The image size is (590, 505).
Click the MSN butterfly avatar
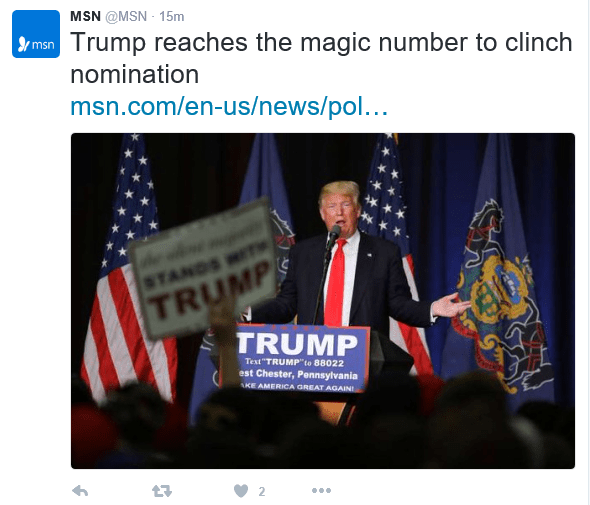[36, 34]
